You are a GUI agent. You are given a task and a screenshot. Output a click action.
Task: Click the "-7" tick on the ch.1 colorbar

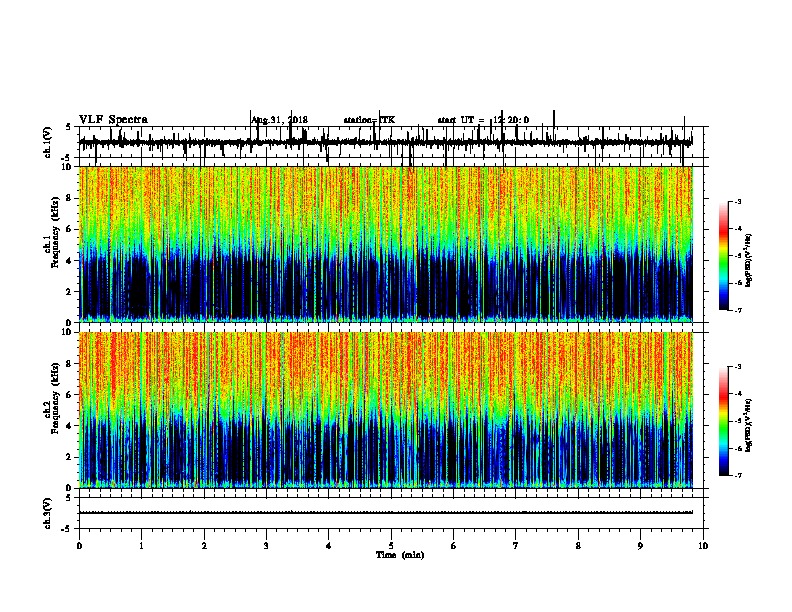737,310
